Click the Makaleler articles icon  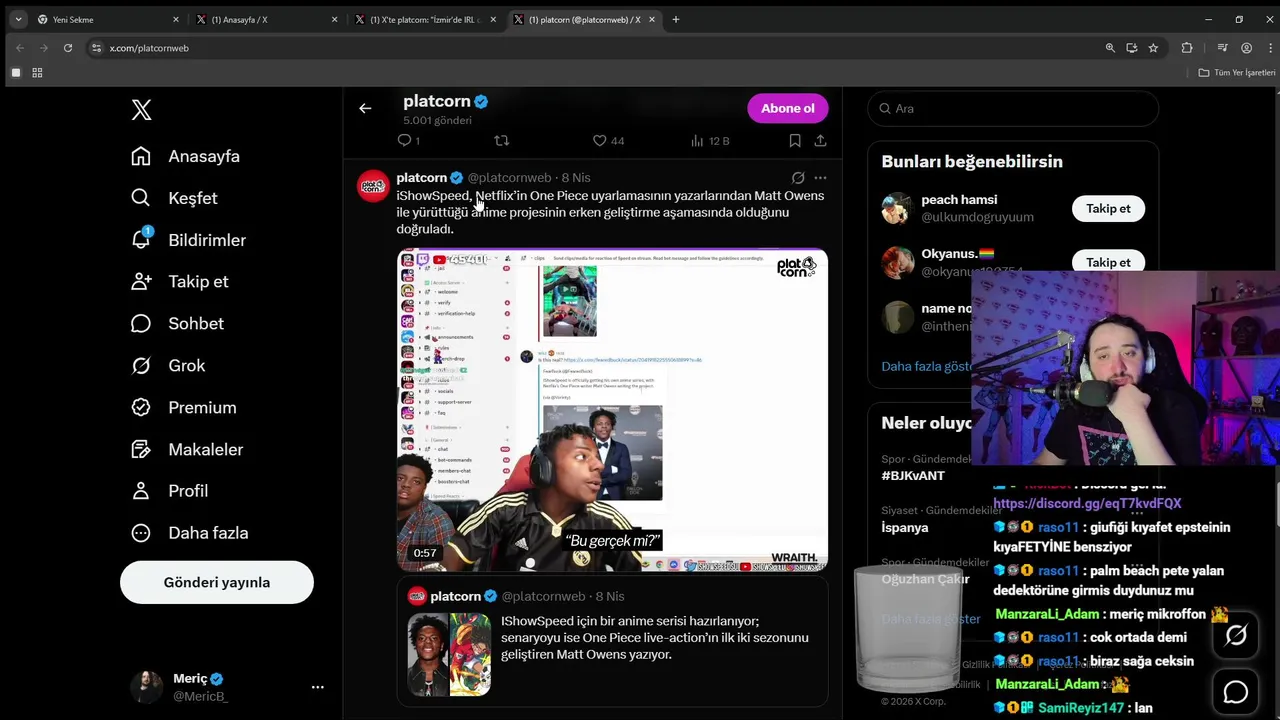tap(141, 449)
